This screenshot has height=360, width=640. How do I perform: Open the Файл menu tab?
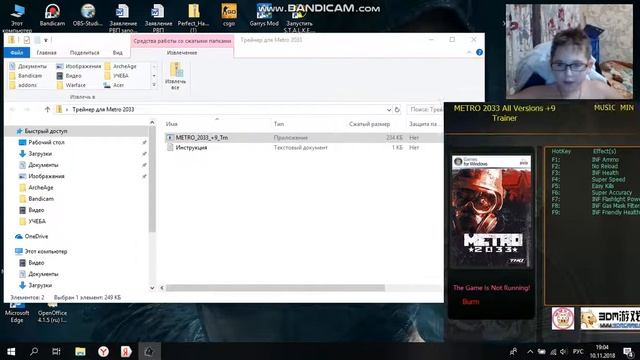[x=17, y=53]
